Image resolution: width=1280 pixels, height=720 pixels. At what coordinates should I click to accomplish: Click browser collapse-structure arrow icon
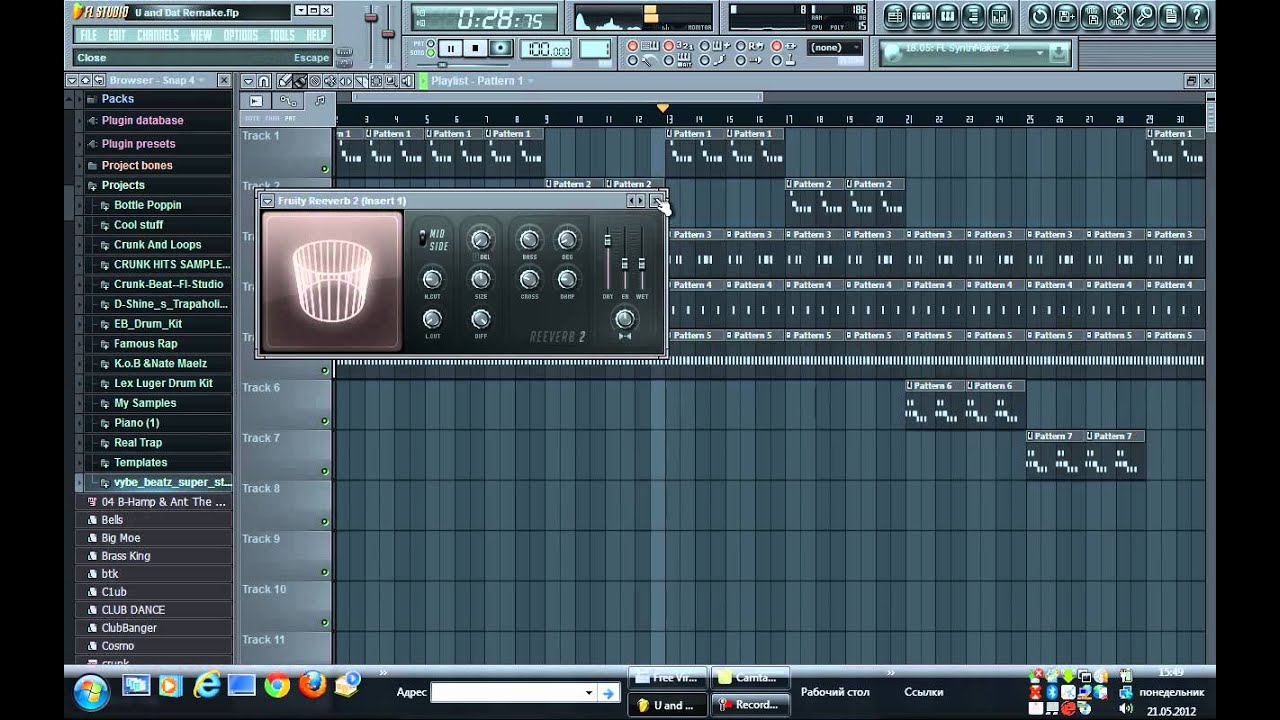point(99,80)
